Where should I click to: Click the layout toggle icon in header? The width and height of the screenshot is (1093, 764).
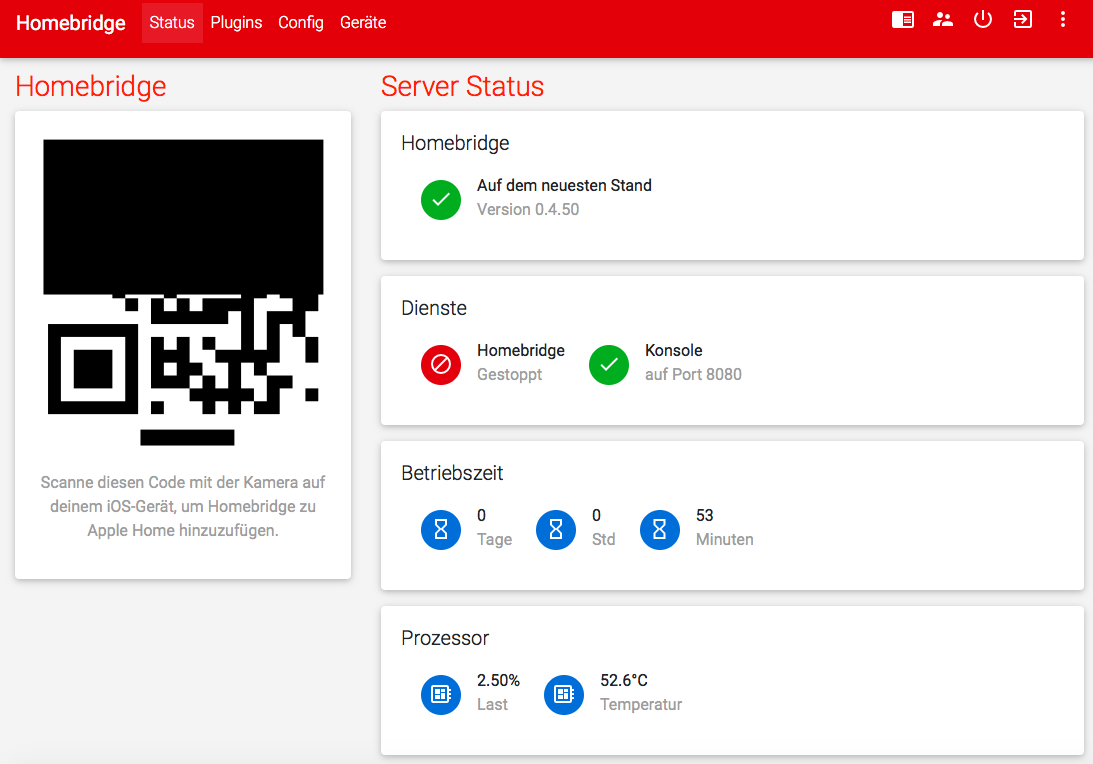[903, 20]
